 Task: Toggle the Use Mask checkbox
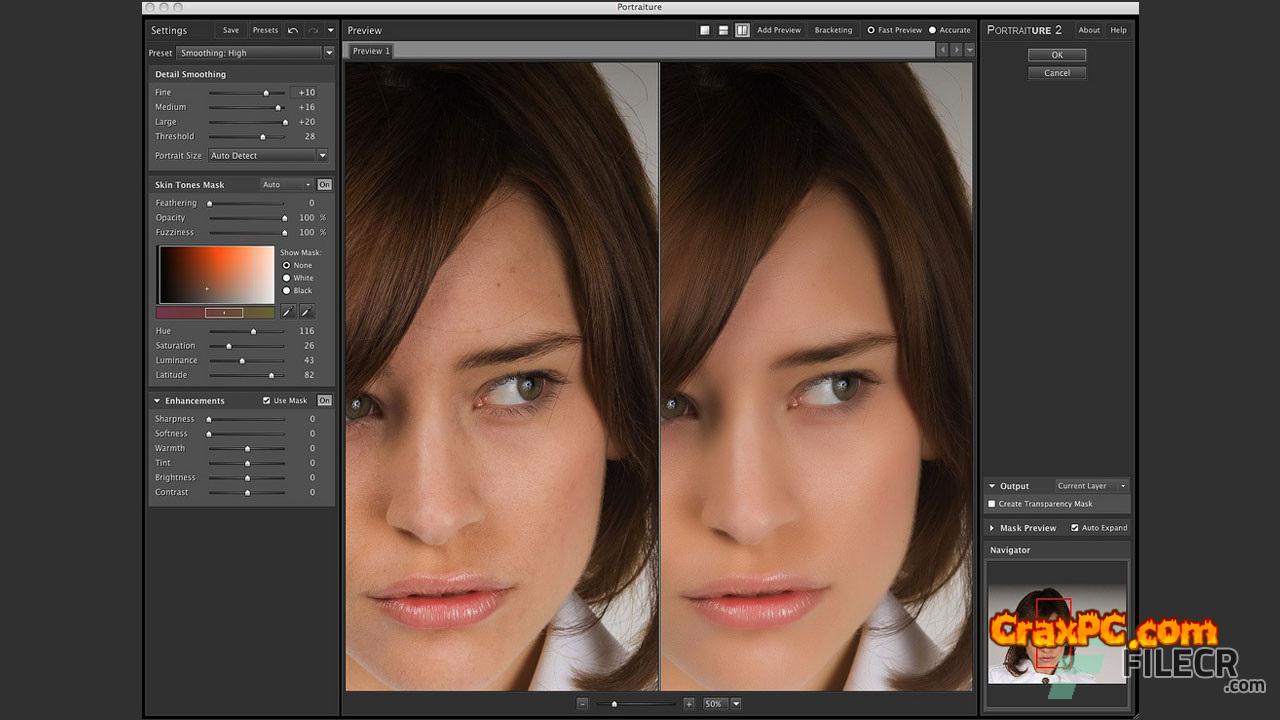267,401
